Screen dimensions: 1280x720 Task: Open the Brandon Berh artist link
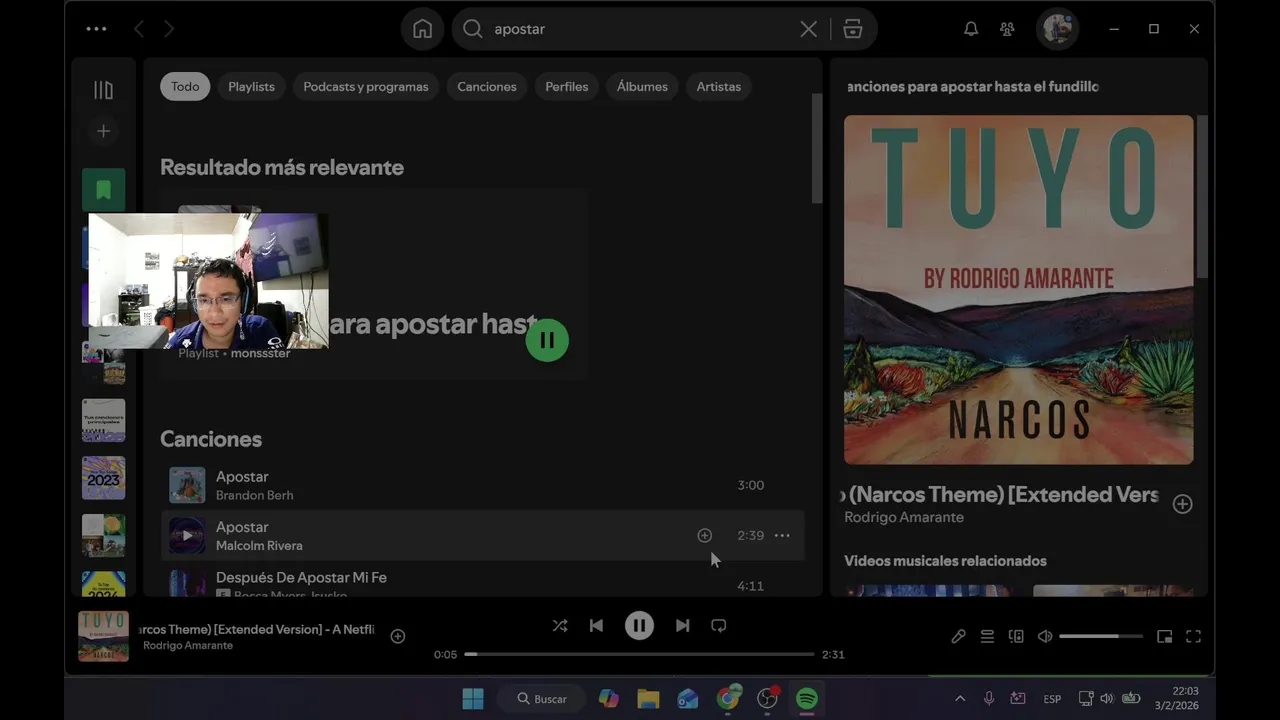(x=254, y=495)
